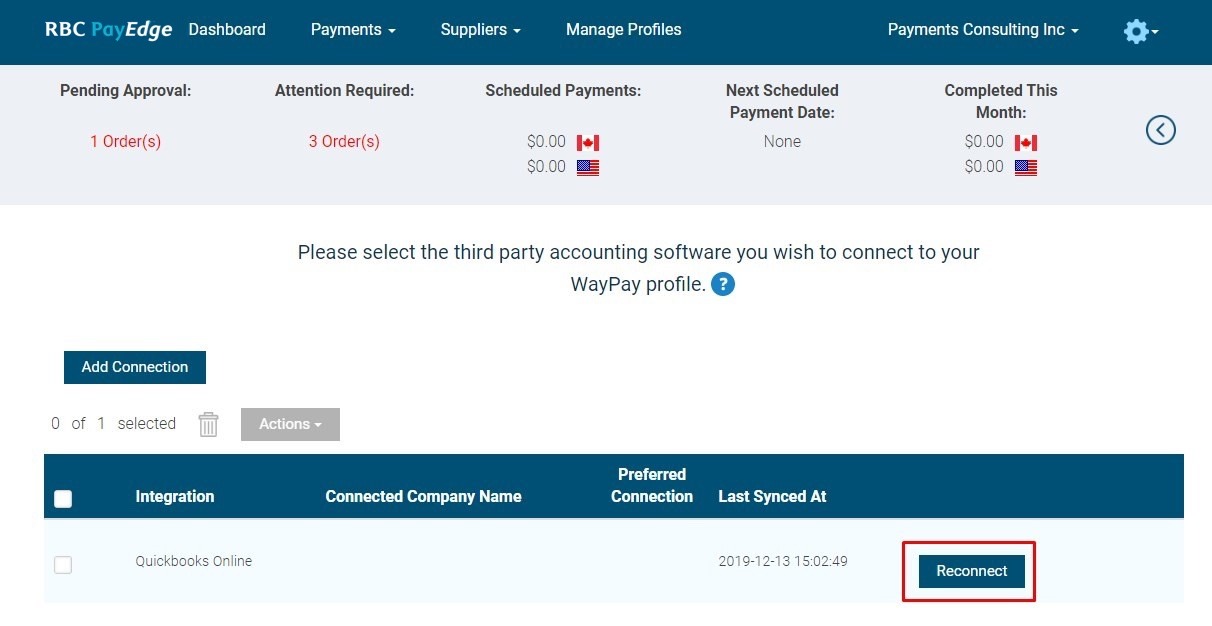Open the Actions dropdown button
This screenshot has height=626, width=1212.
(x=290, y=424)
